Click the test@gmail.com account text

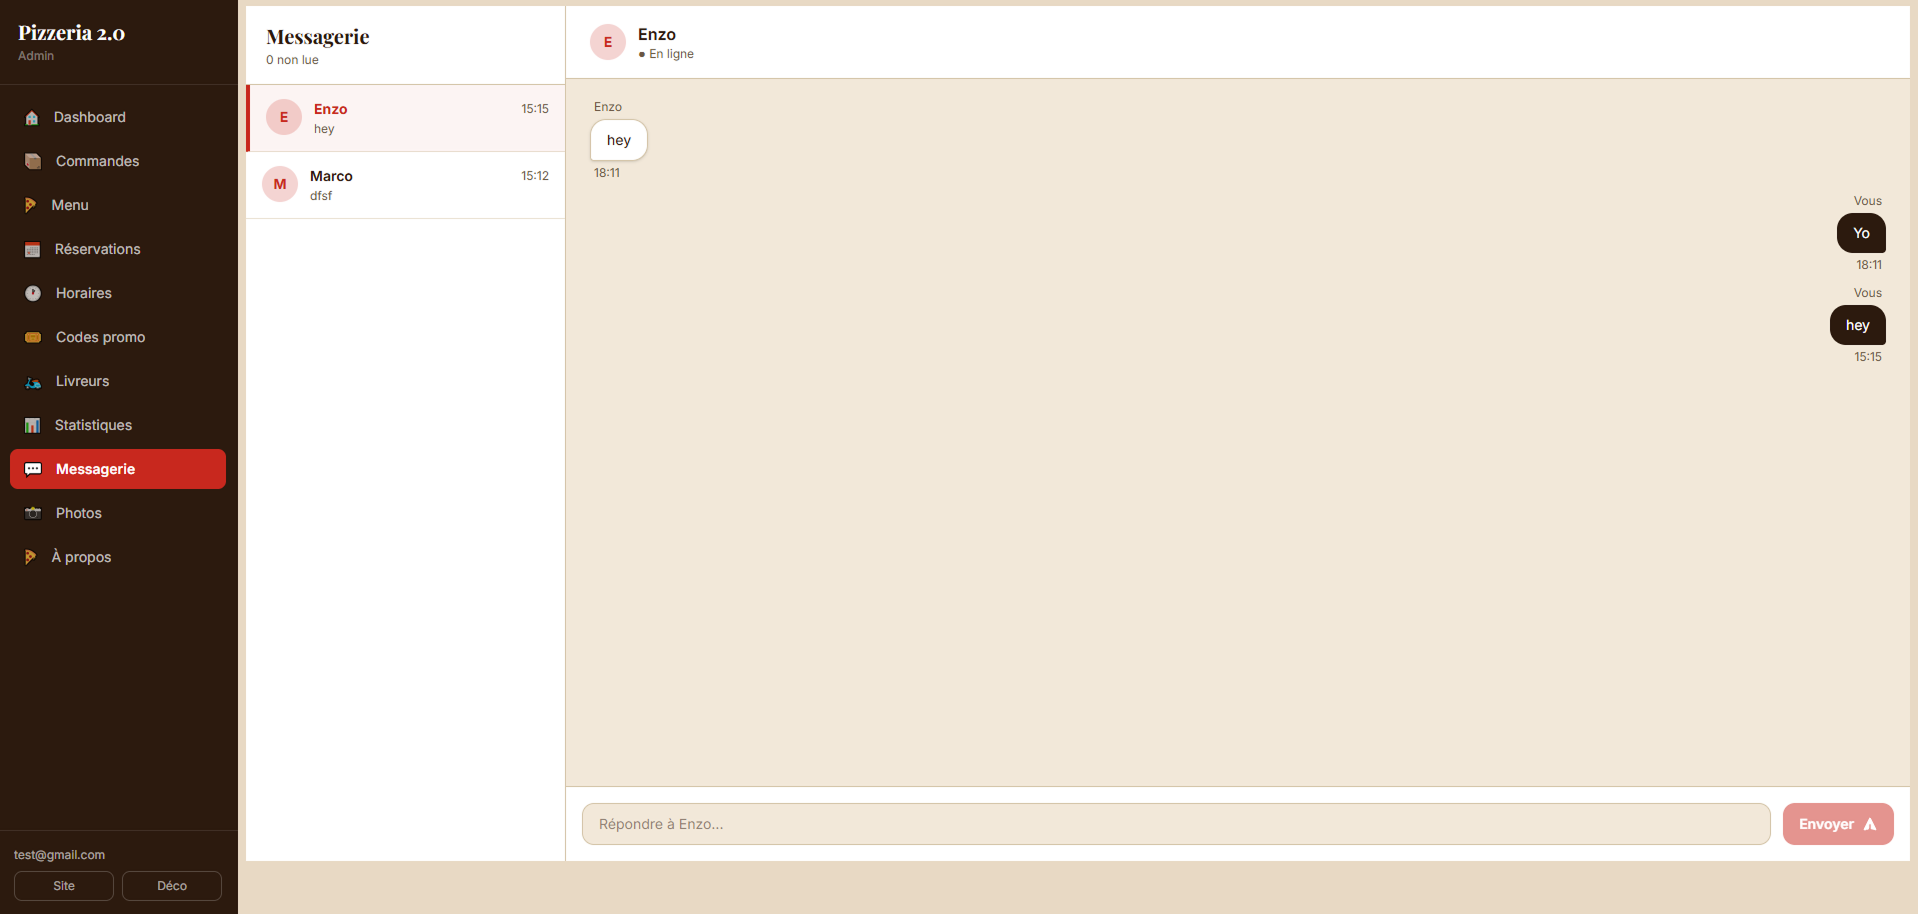click(59, 855)
